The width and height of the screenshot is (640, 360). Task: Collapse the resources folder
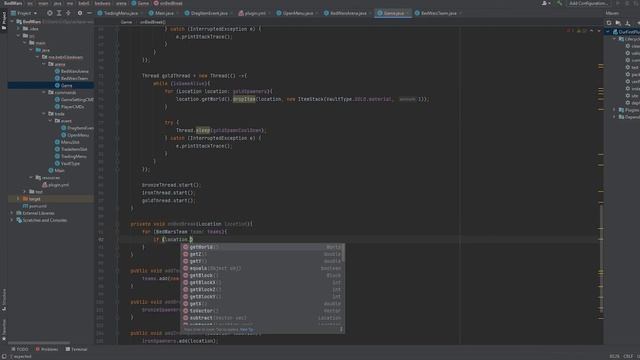point(31,178)
